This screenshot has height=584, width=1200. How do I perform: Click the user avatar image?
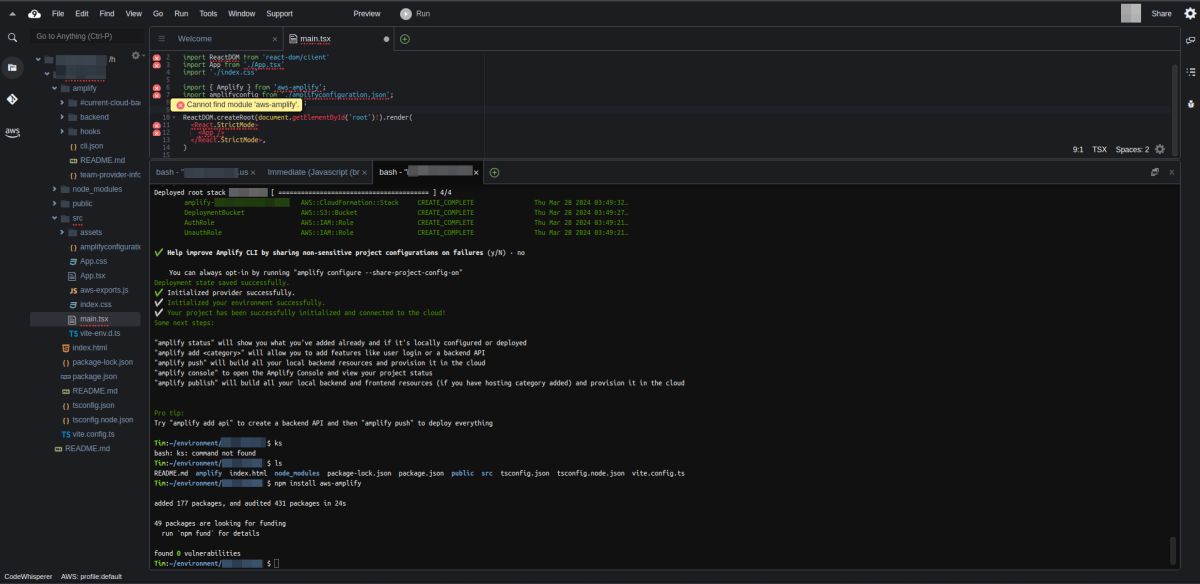pos(1131,13)
